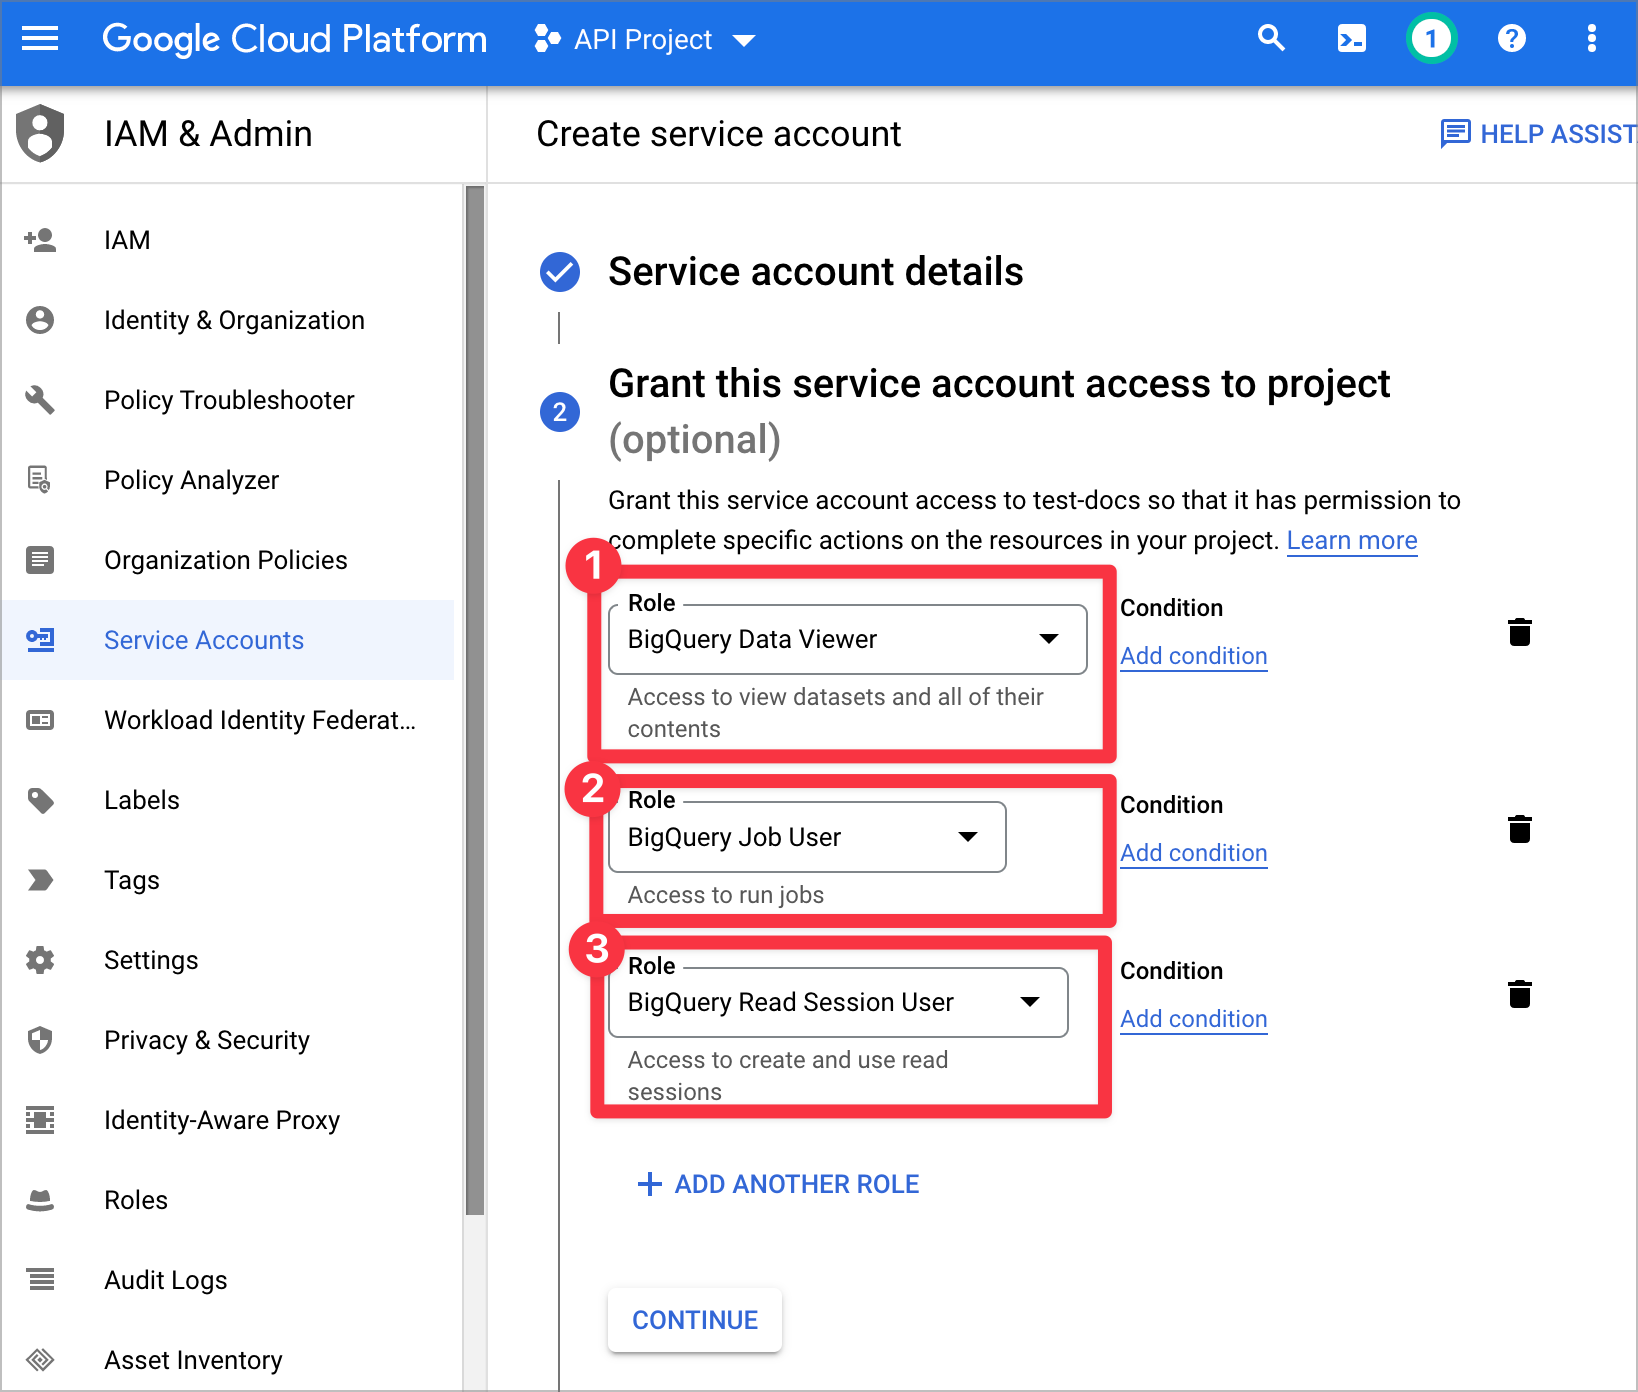
Task: Click the Audit Logs lines icon
Action: pos(40,1280)
